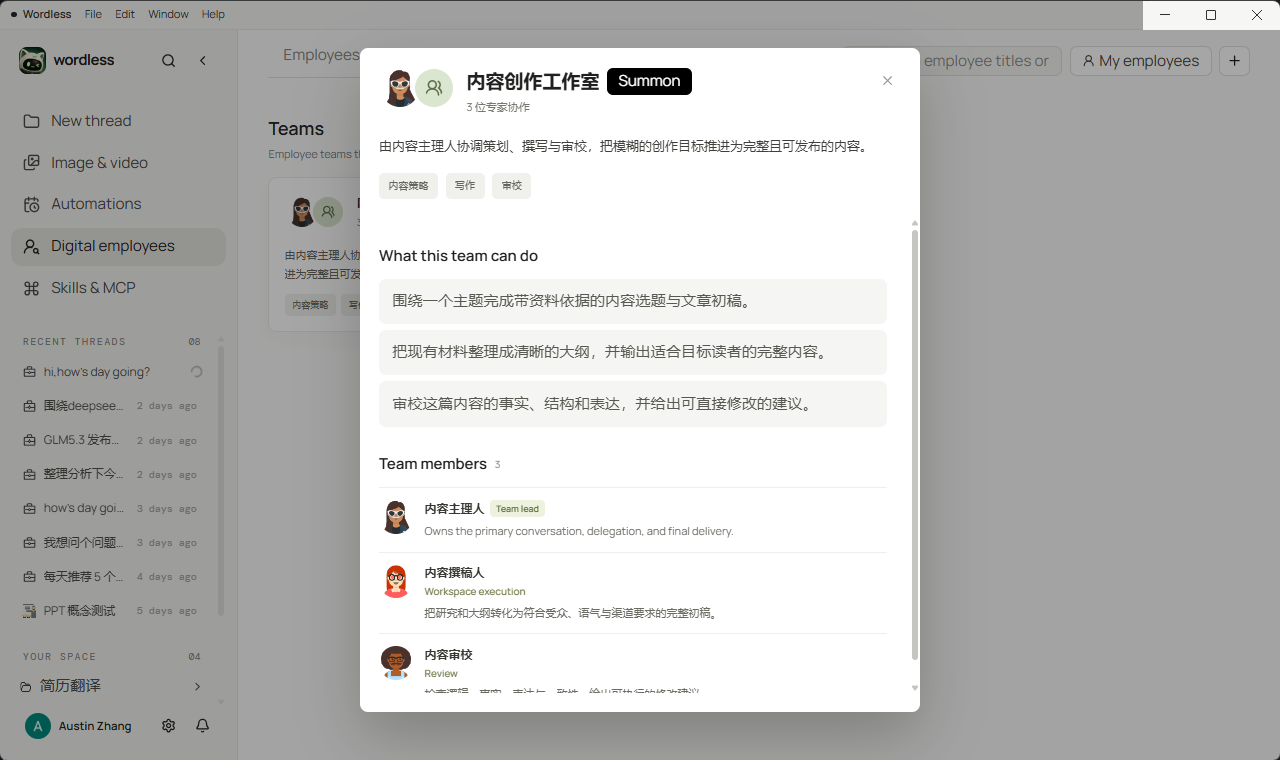This screenshot has height=760, width=1280.
Task: Open the Help menu
Action: 213,14
